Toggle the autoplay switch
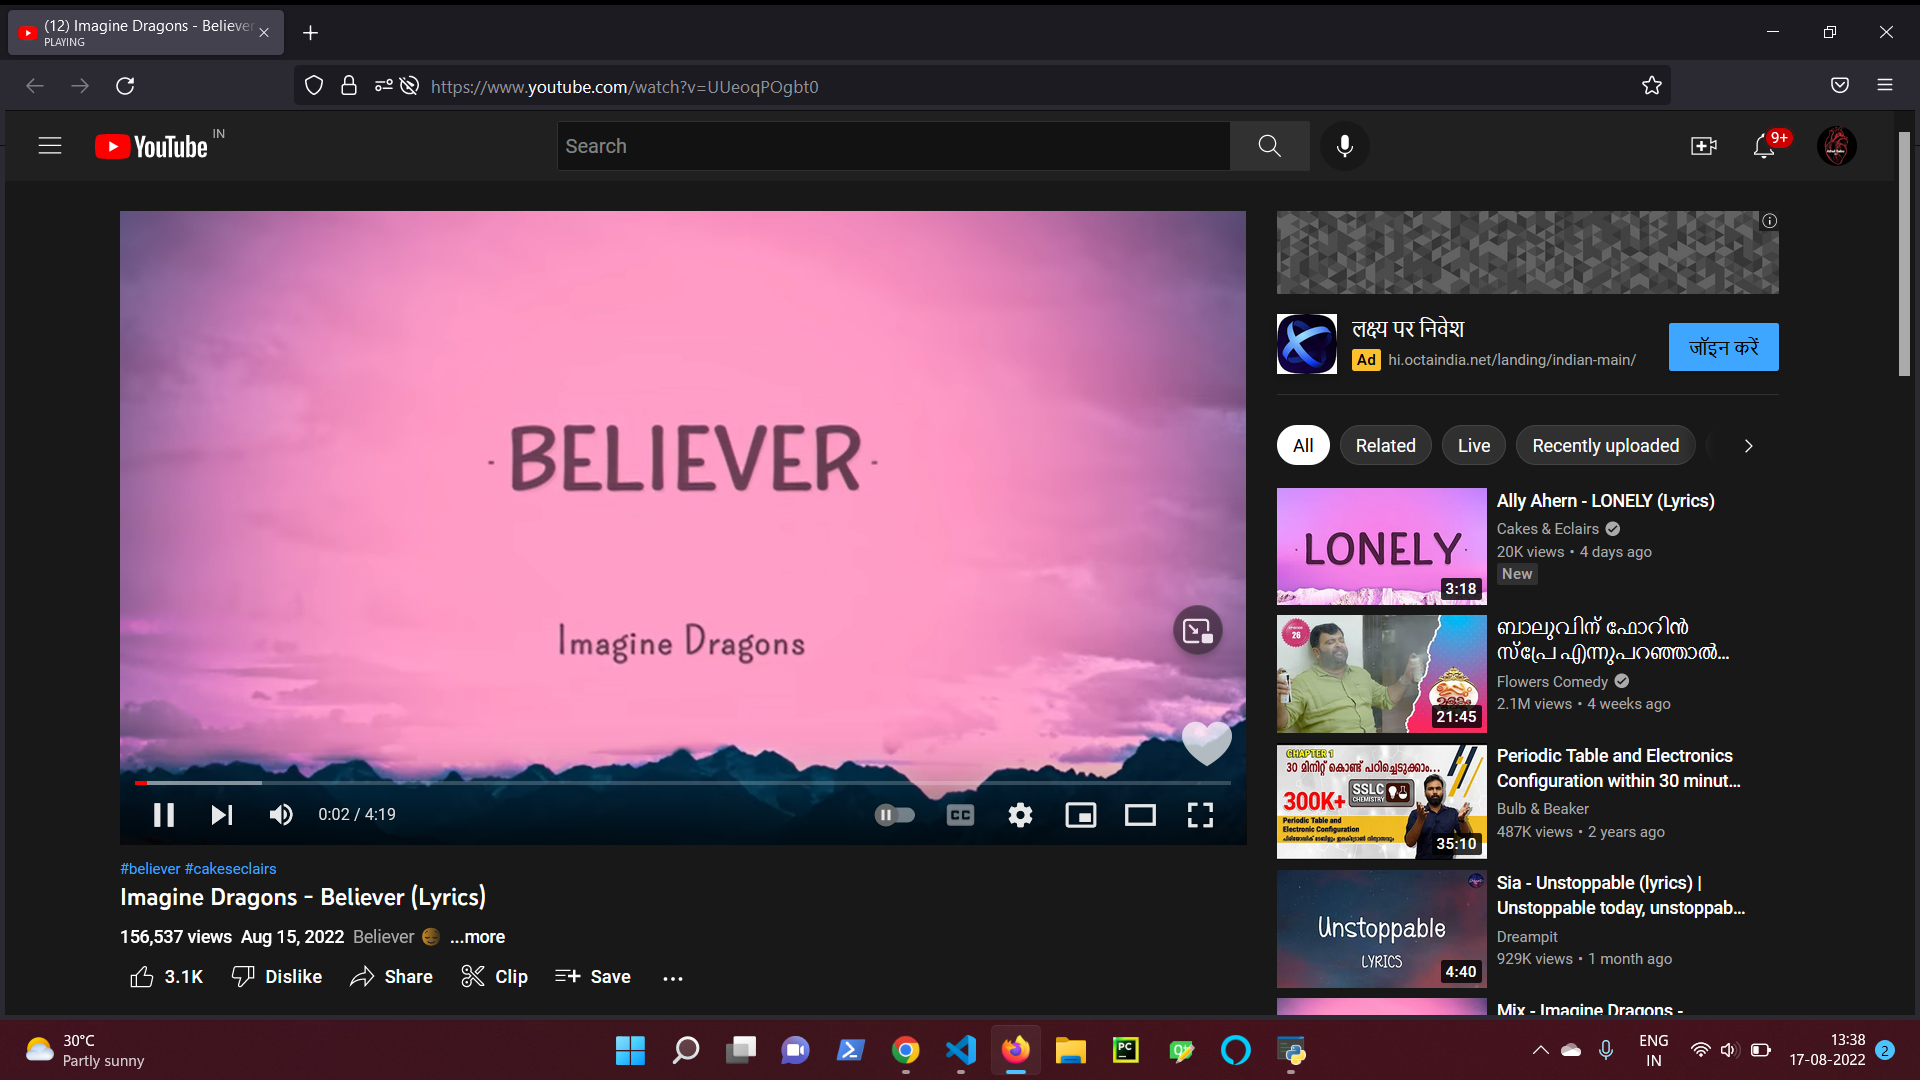The width and height of the screenshot is (1920, 1080). [894, 815]
